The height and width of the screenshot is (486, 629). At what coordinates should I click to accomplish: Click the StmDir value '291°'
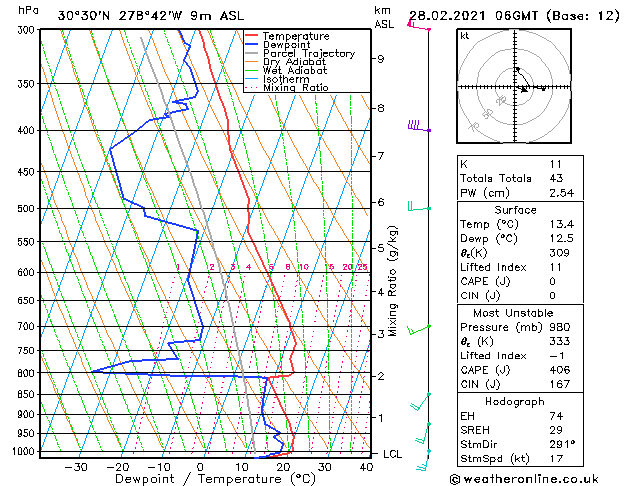562,445
